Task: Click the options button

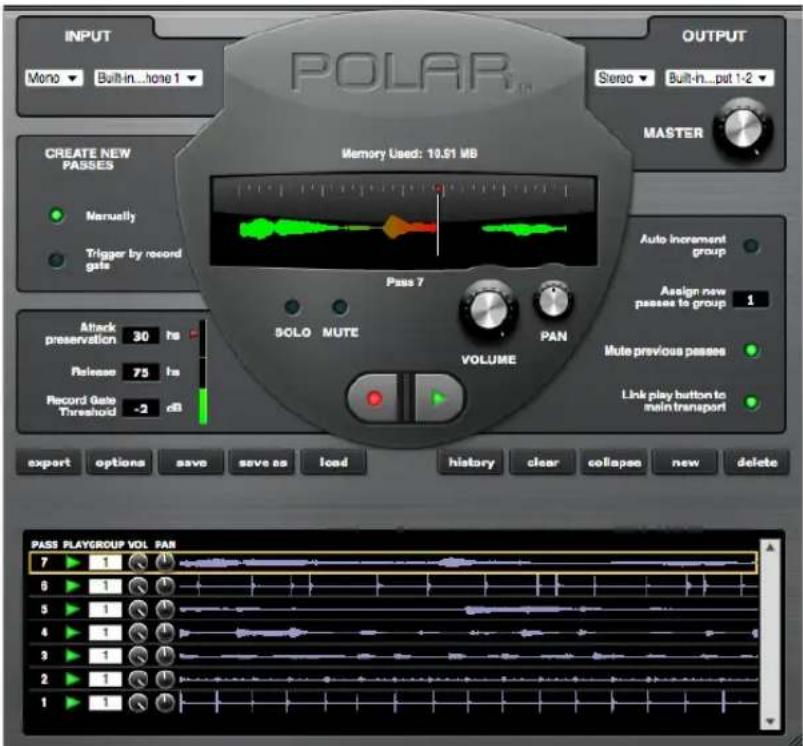Action: point(120,462)
